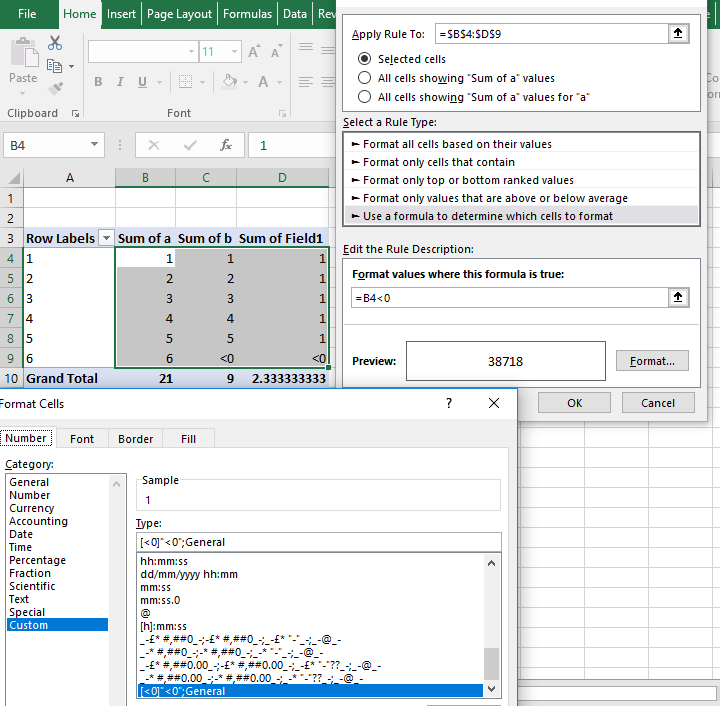Viewport: 720px width, 706px height.
Task: Open the font name dropdown
Action: click(x=191, y=52)
